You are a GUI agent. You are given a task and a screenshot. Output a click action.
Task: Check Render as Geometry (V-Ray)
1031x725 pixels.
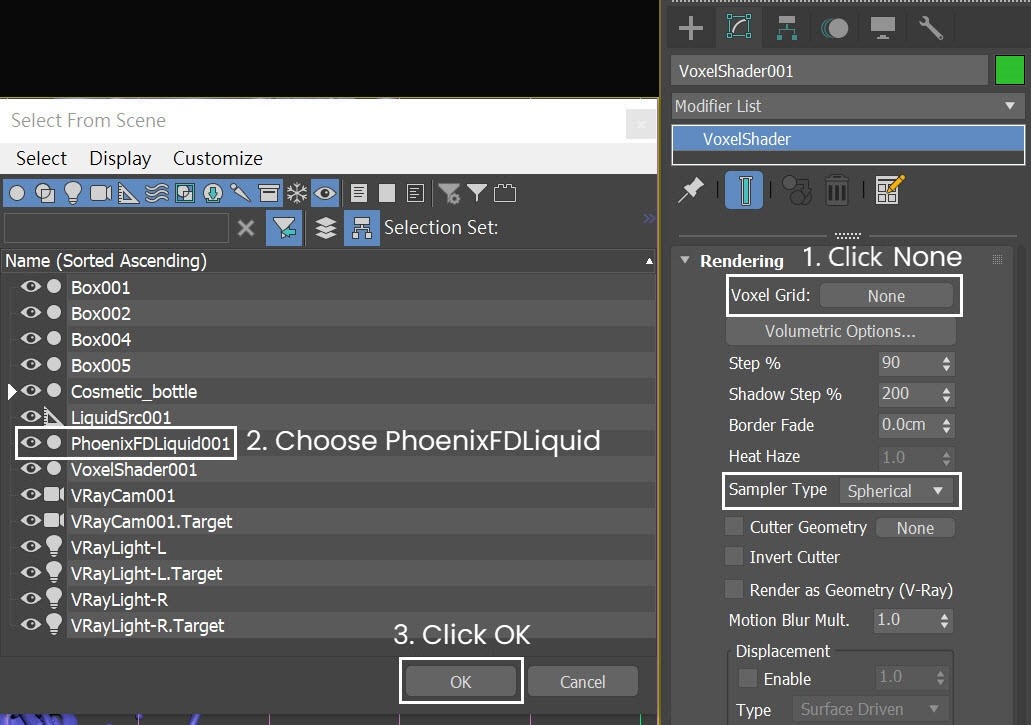[x=734, y=589]
